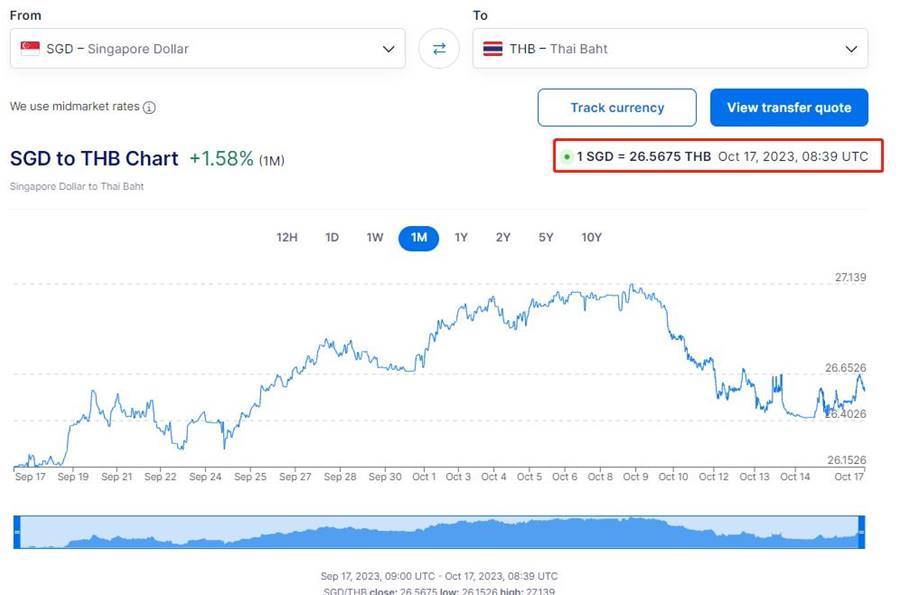The height and width of the screenshot is (595, 900).
Task: Expand the THB currency dropdown chevron
Action: pos(851,49)
